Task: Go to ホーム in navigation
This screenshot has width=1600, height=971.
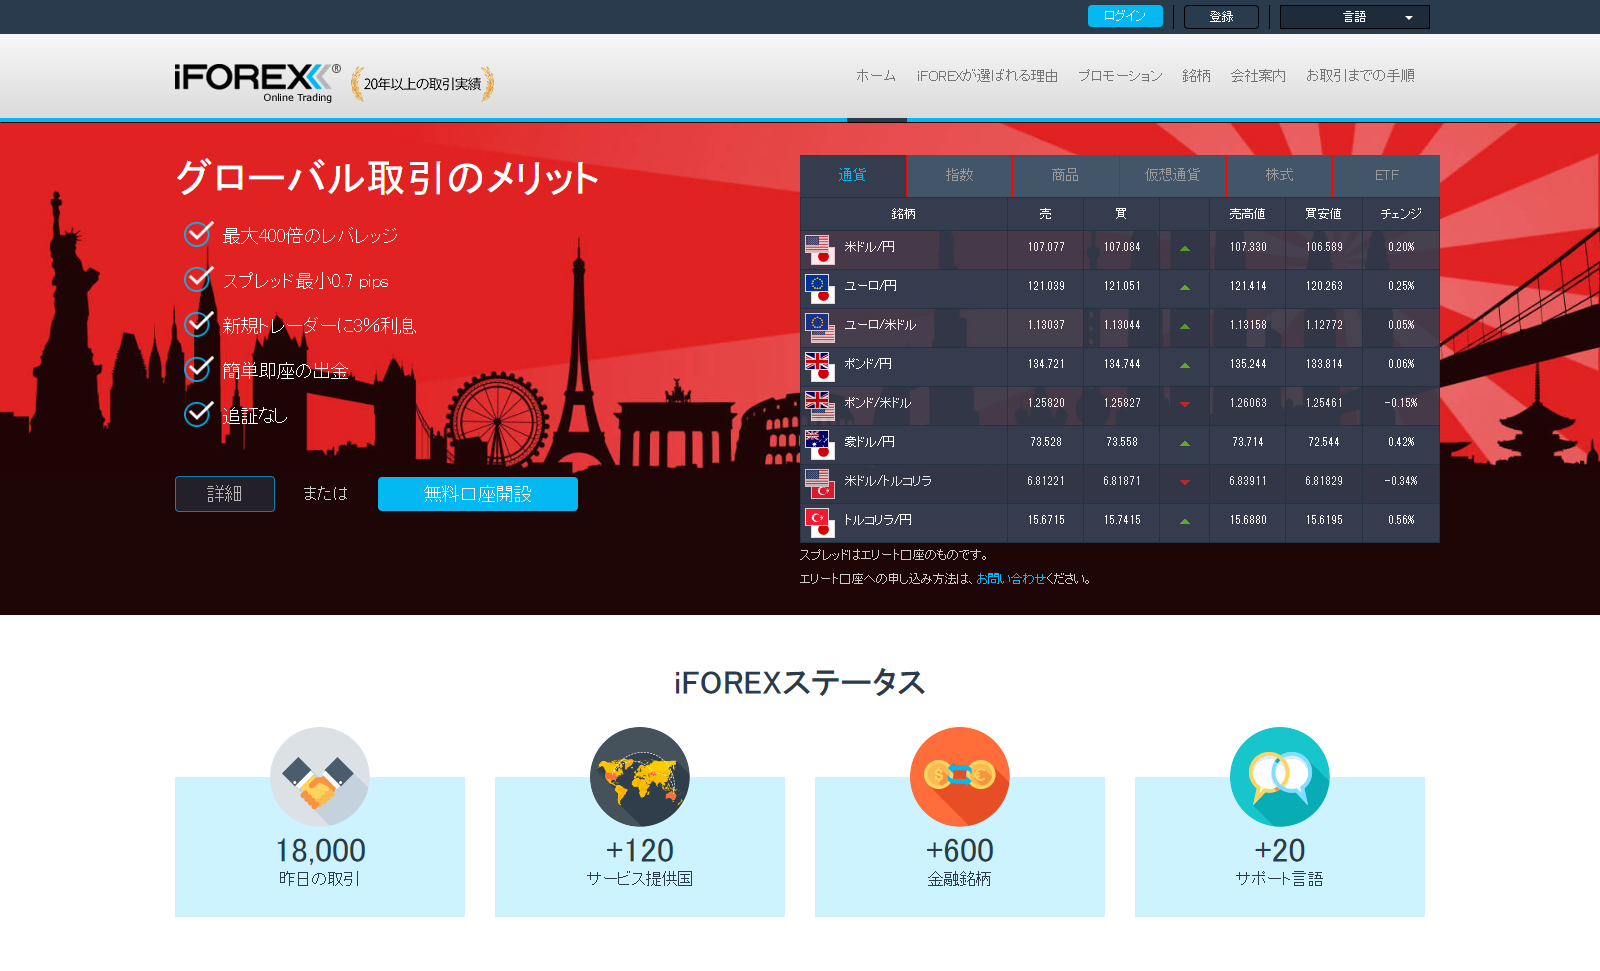Action: (x=876, y=76)
